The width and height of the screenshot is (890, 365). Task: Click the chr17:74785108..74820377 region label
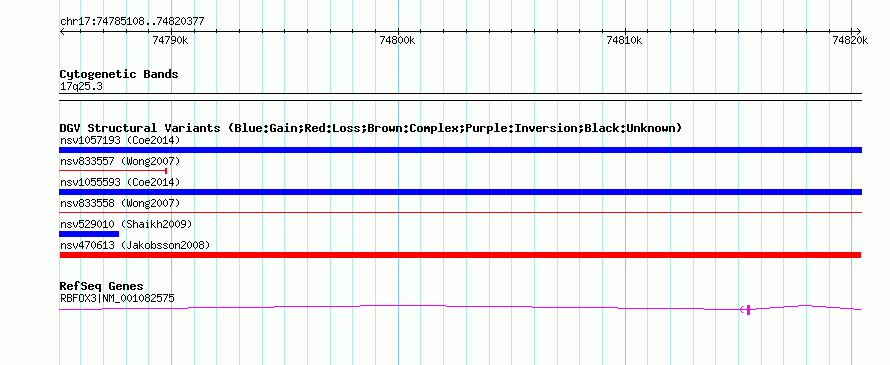pyautogui.click(x=132, y=22)
